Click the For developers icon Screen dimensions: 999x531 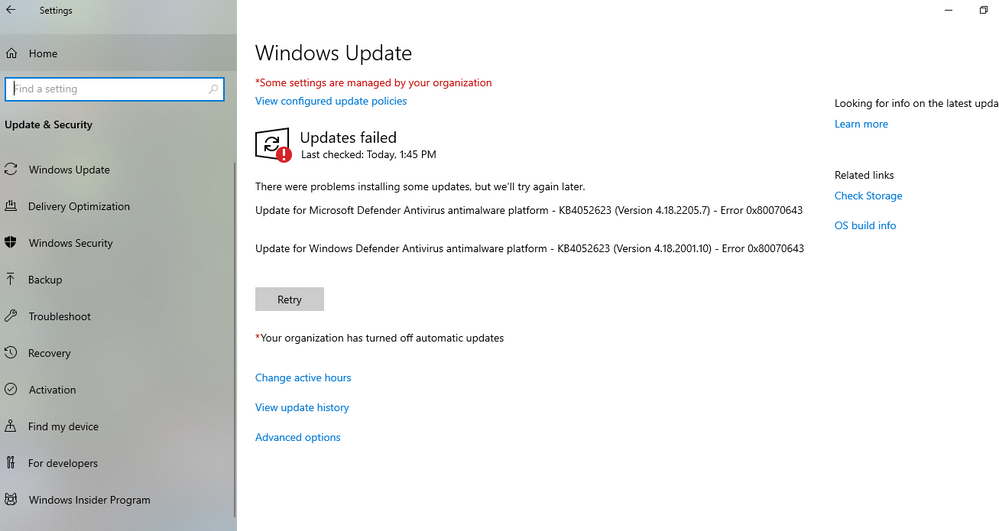click(x=10, y=463)
